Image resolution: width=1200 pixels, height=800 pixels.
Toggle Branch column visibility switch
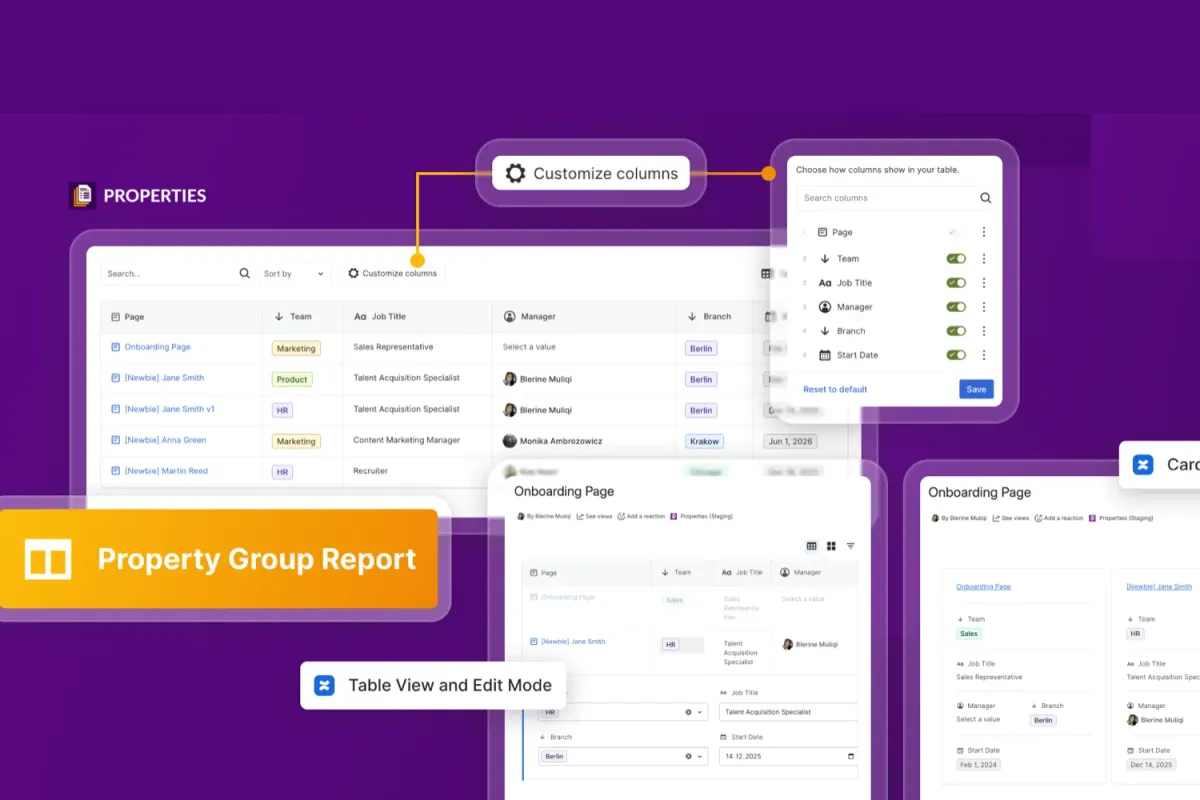[956, 331]
